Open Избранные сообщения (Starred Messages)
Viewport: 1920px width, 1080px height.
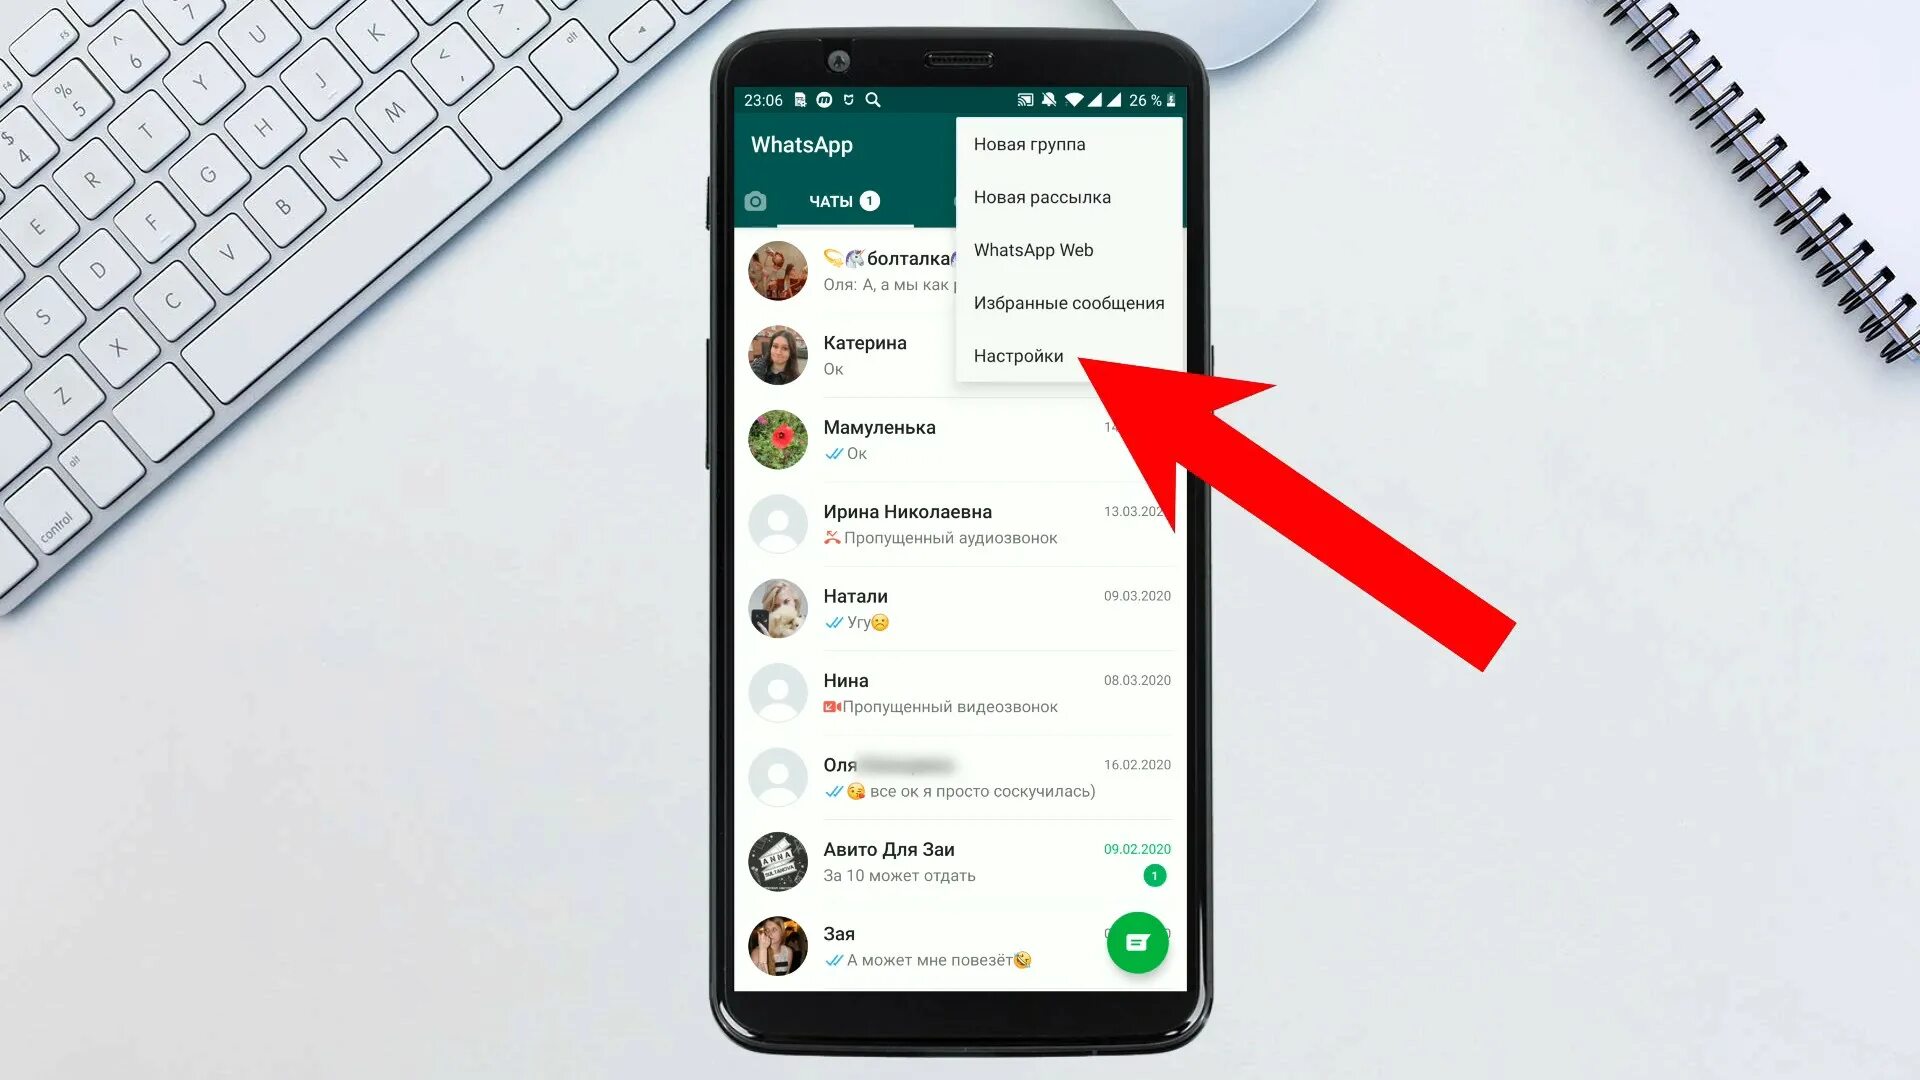coord(1068,302)
